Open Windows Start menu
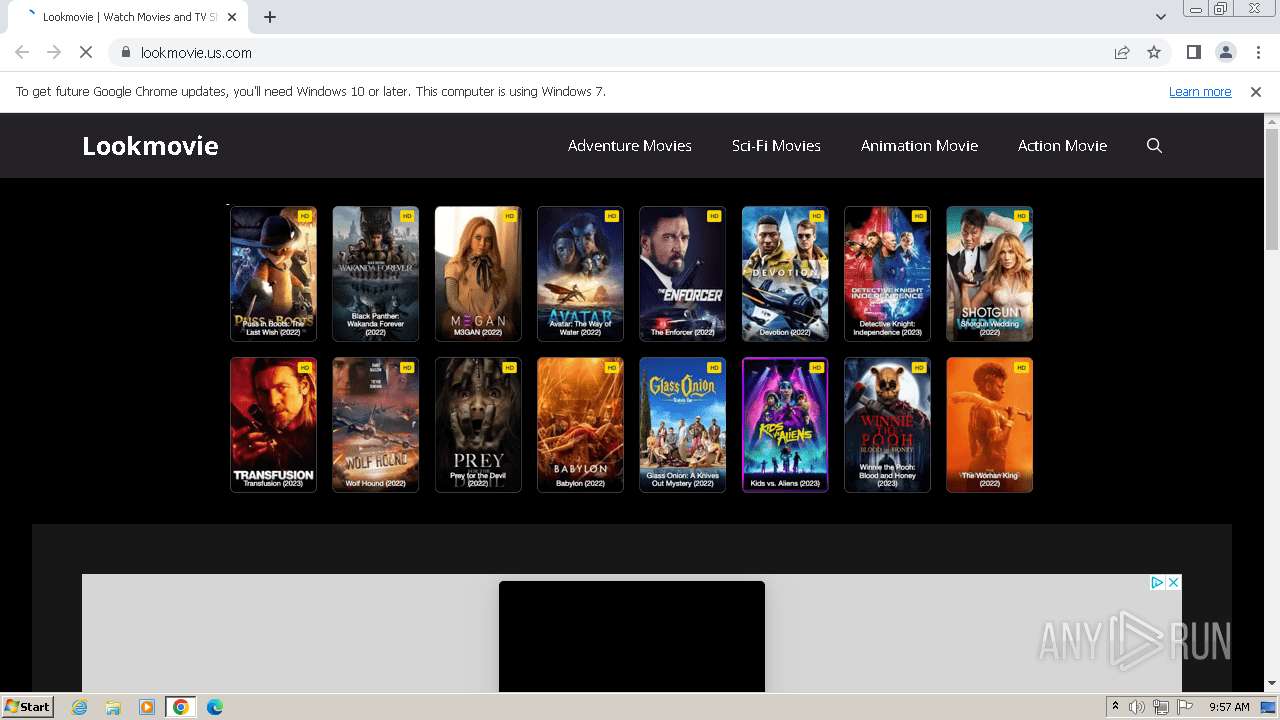This screenshot has height=720, width=1280. [28, 706]
